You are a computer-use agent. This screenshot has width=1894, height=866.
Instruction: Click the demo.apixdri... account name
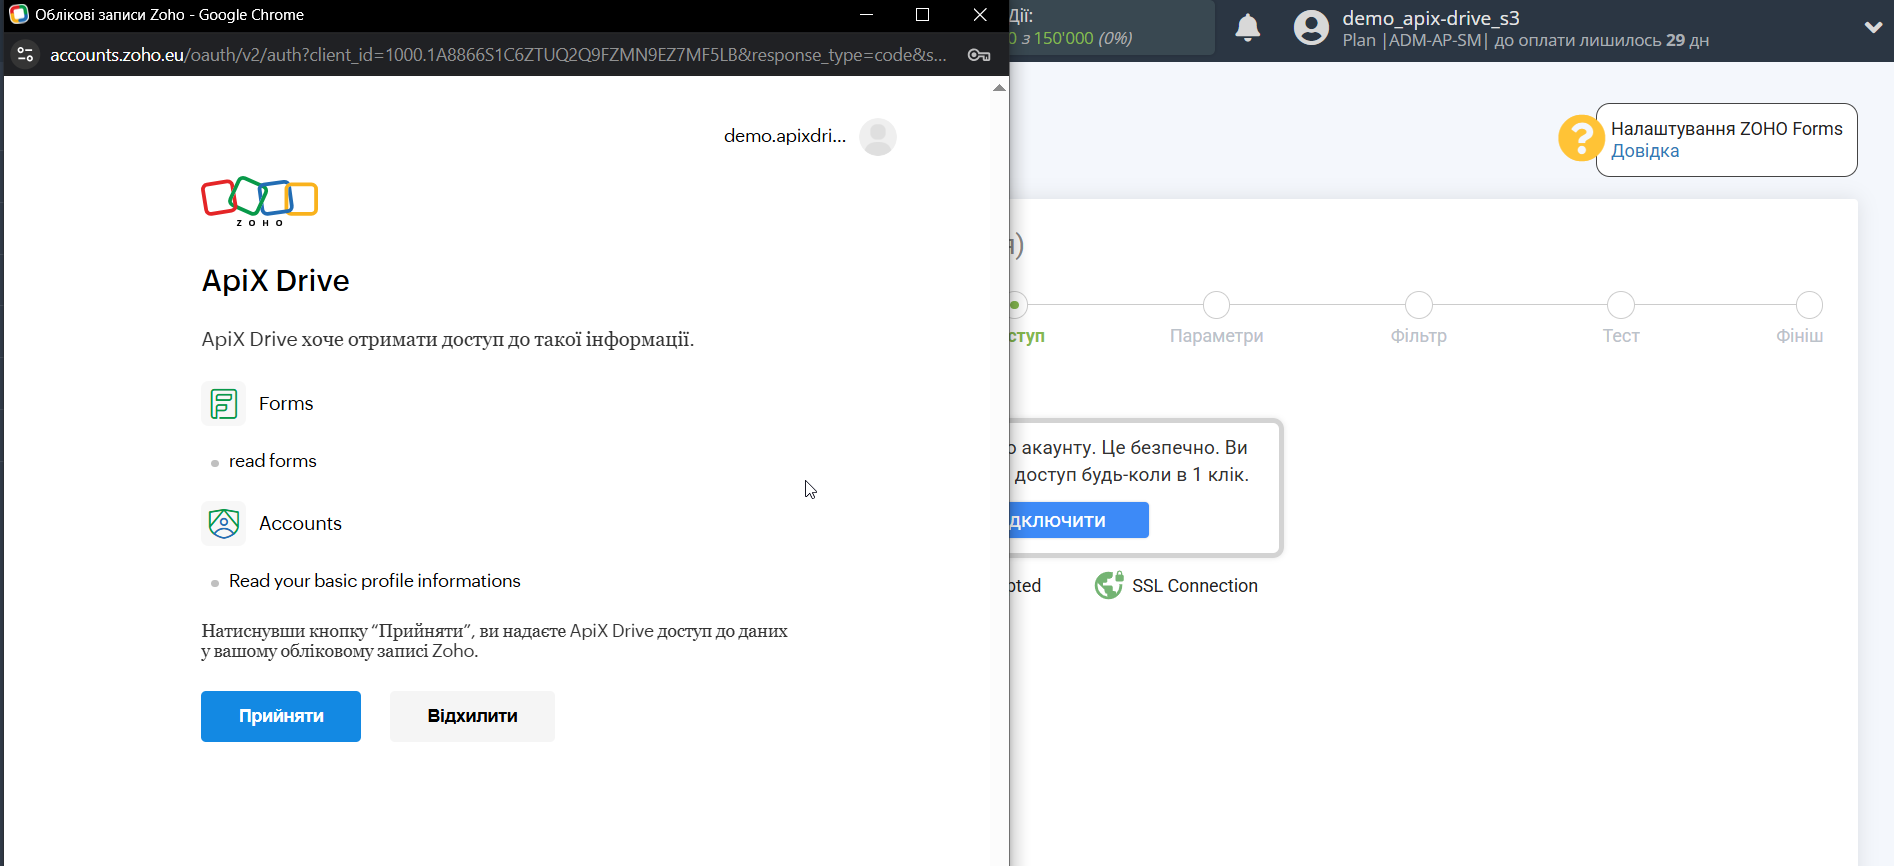pos(785,136)
